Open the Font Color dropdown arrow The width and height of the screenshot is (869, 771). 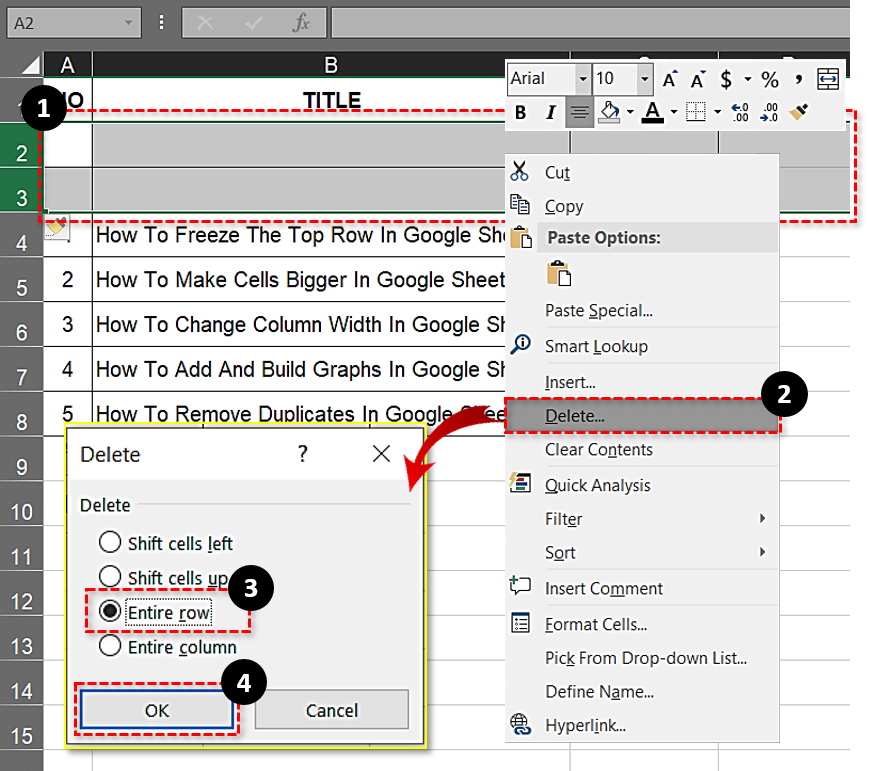point(673,112)
